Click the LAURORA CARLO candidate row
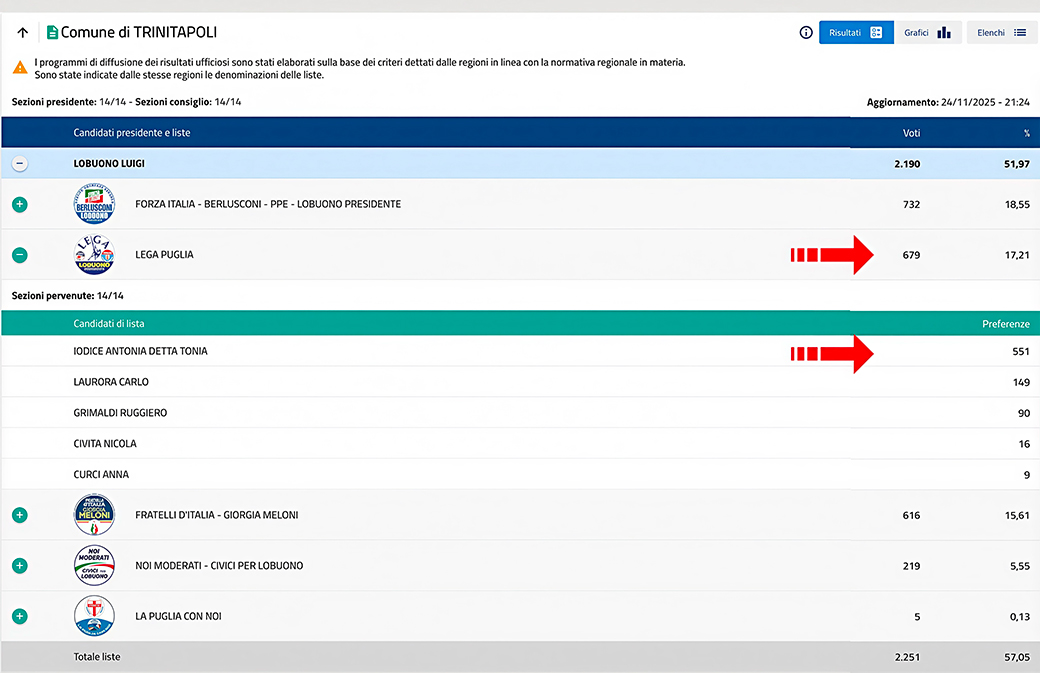1040x673 pixels. tap(111, 382)
